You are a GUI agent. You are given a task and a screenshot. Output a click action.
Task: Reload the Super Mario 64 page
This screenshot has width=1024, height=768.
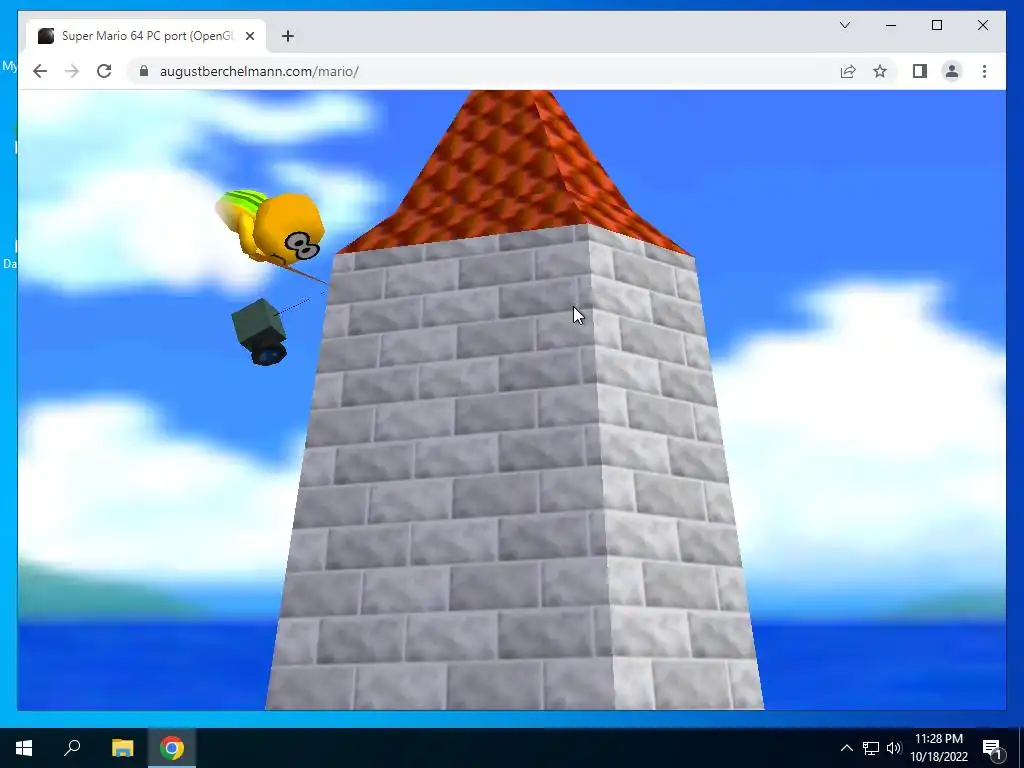104,71
